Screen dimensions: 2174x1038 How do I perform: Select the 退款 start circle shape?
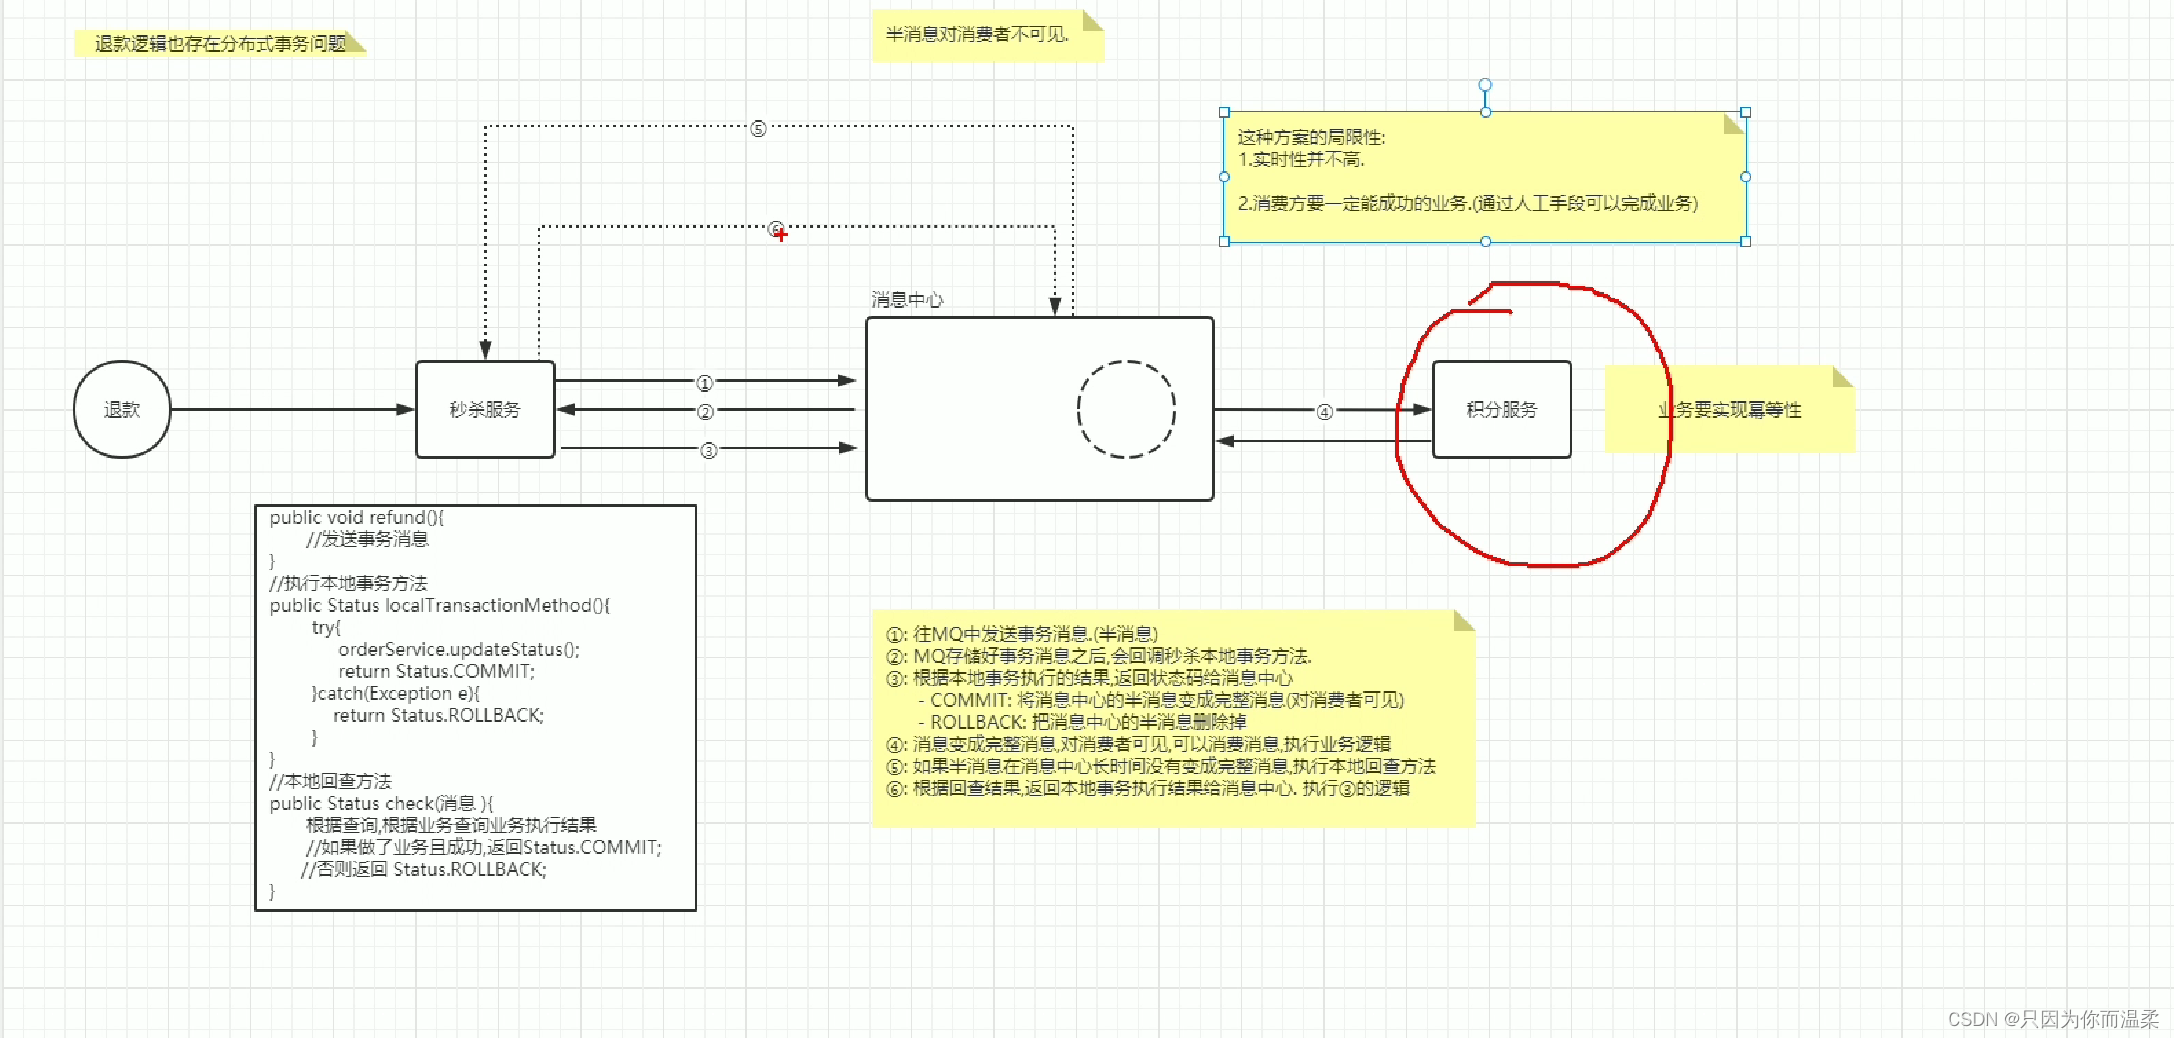coord(122,410)
